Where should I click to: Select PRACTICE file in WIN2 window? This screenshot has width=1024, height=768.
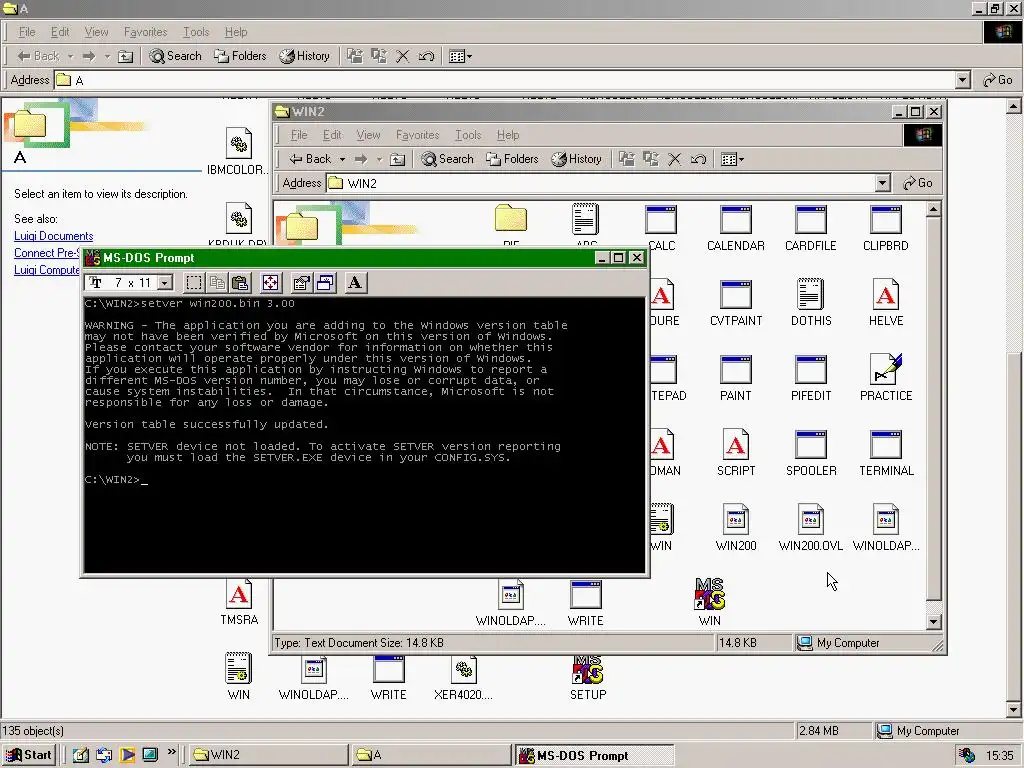886,378
